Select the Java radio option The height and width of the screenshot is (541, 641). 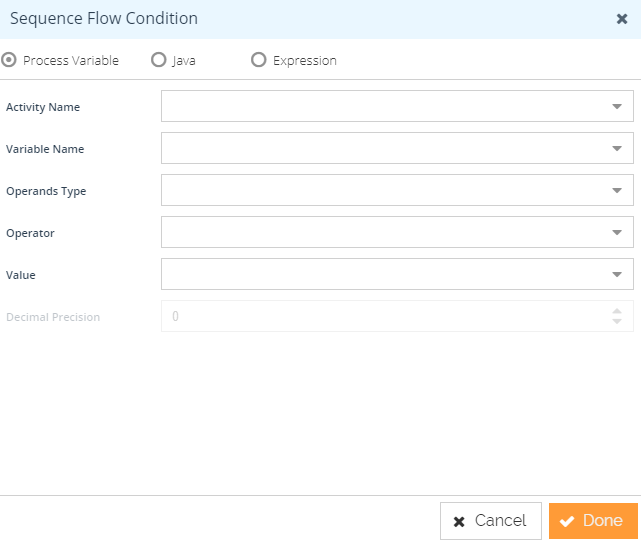[158, 60]
